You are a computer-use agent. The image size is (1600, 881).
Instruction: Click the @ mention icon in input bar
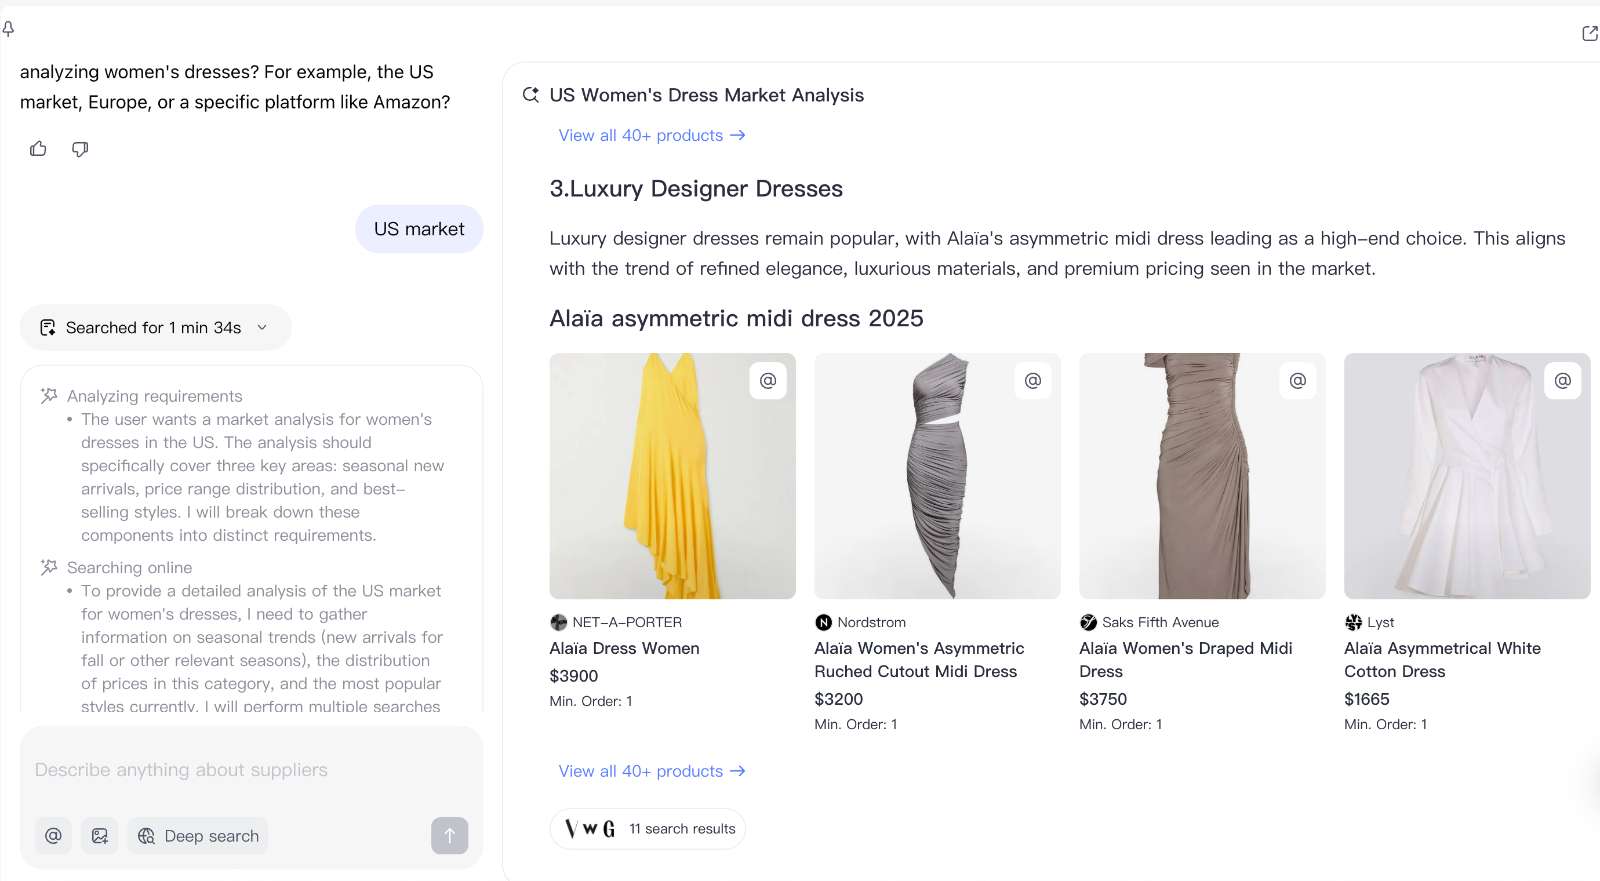click(53, 836)
